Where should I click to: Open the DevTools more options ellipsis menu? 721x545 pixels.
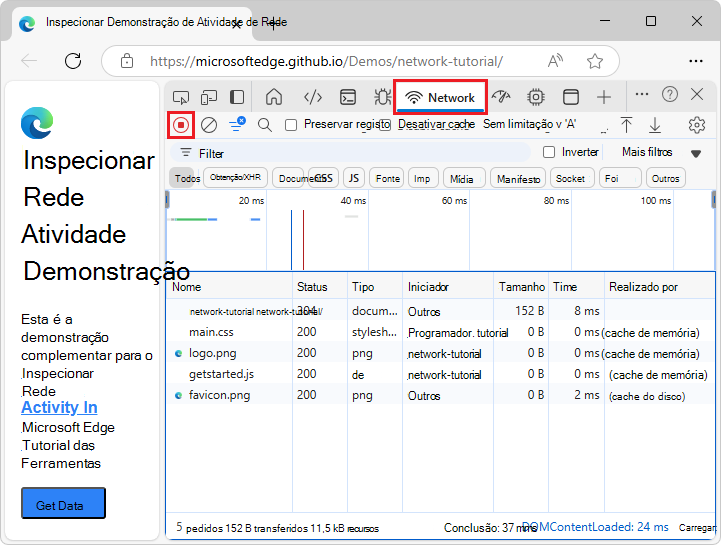point(642,94)
